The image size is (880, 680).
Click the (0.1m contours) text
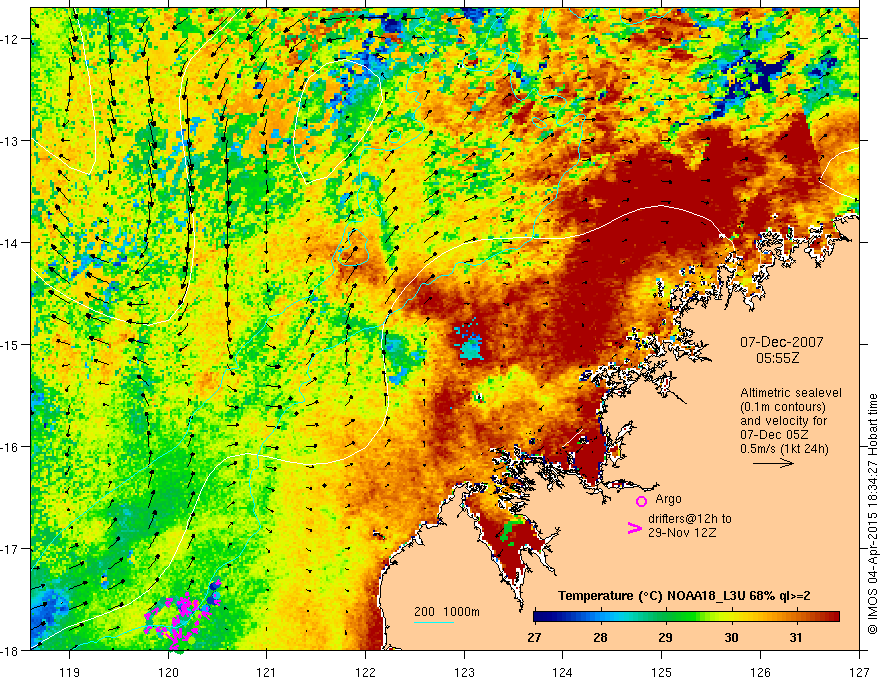[783, 407]
